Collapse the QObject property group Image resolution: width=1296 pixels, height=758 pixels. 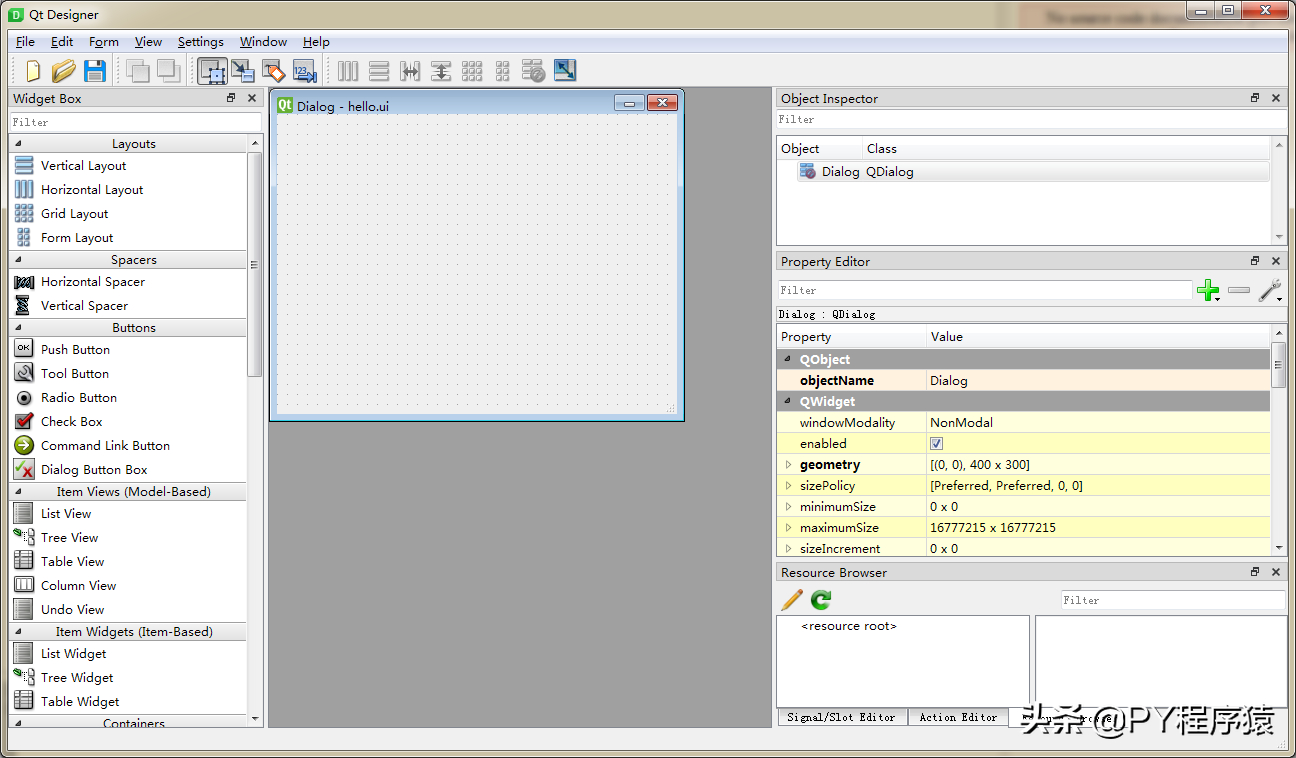click(x=788, y=359)
